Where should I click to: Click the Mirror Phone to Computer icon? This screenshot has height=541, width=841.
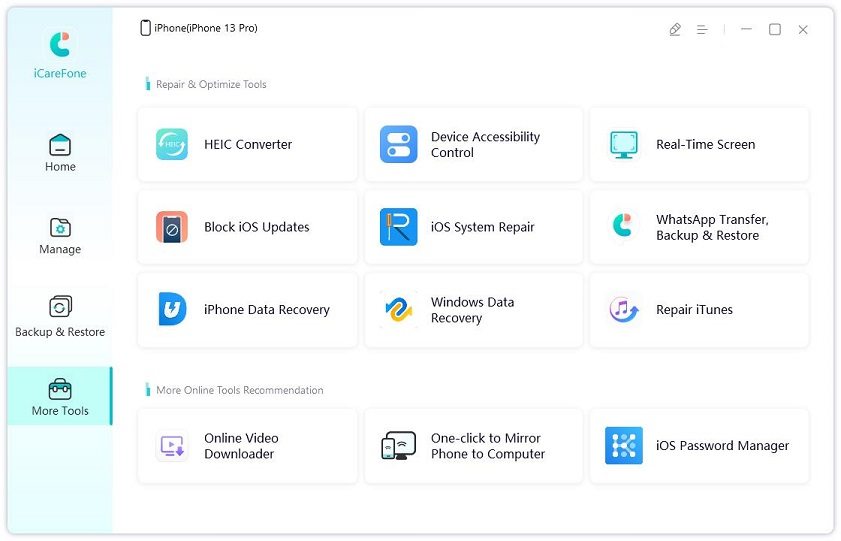point(399,445)
